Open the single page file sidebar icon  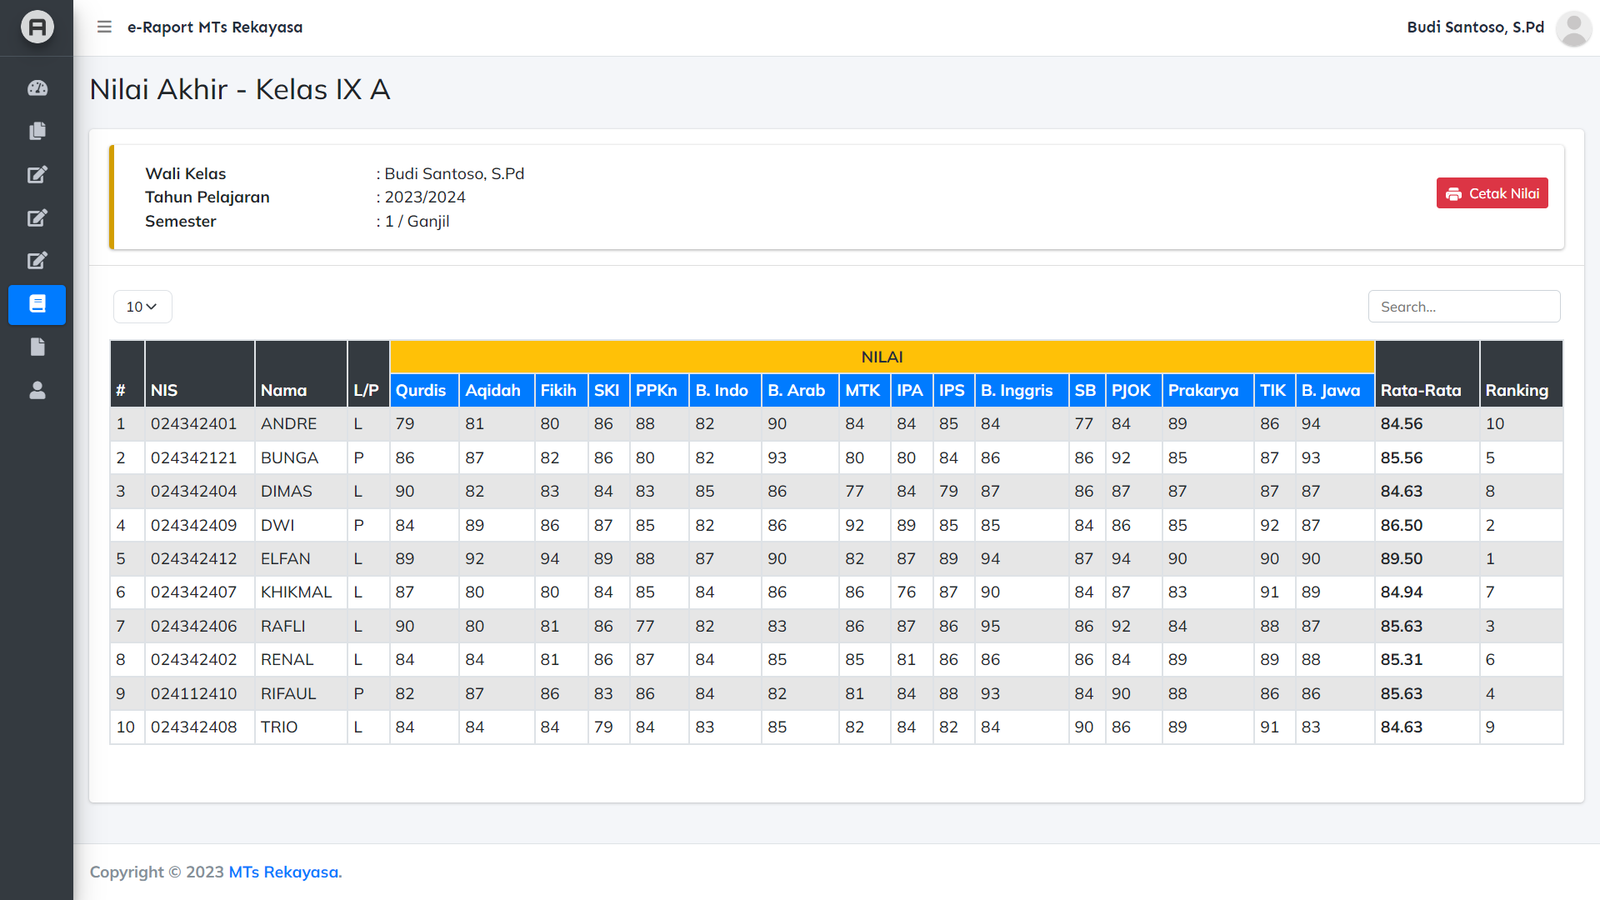click(37, 347)
